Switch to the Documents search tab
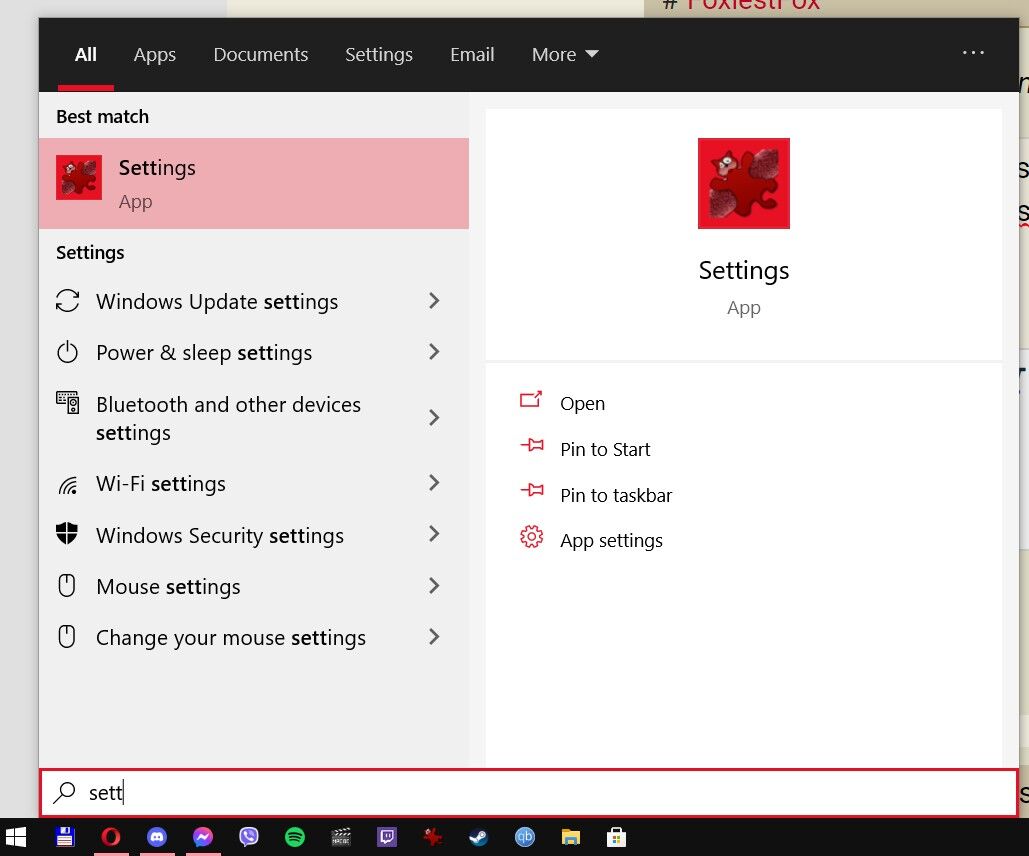This screenshot has height=856, width=1029. (261, 54)
